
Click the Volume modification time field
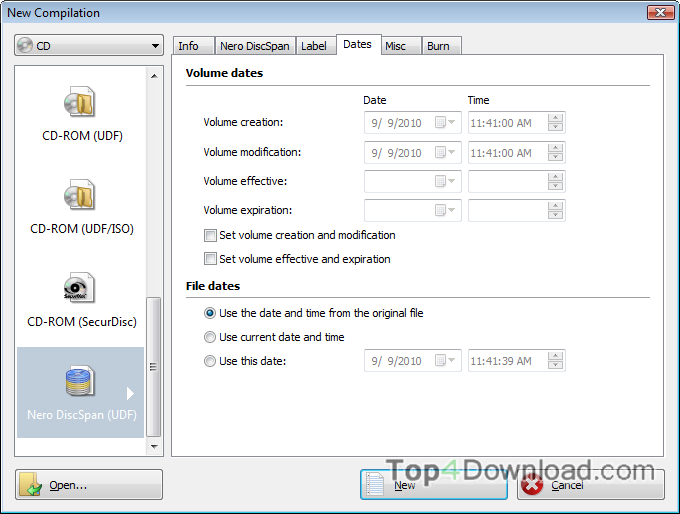point(517,153)
